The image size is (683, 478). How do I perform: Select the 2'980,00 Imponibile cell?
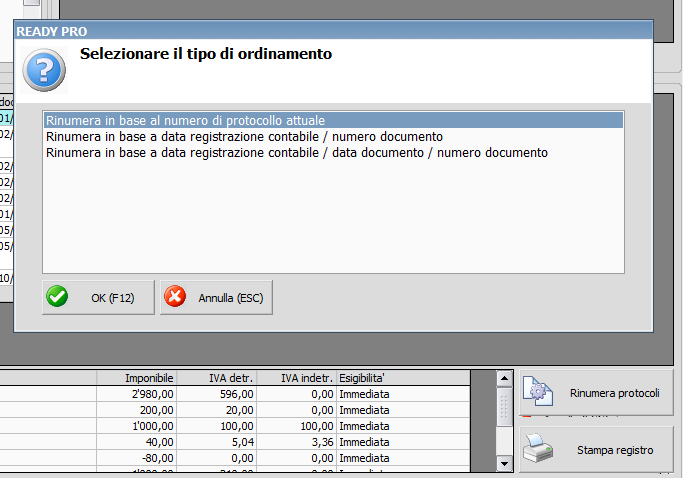coord(137,394)
